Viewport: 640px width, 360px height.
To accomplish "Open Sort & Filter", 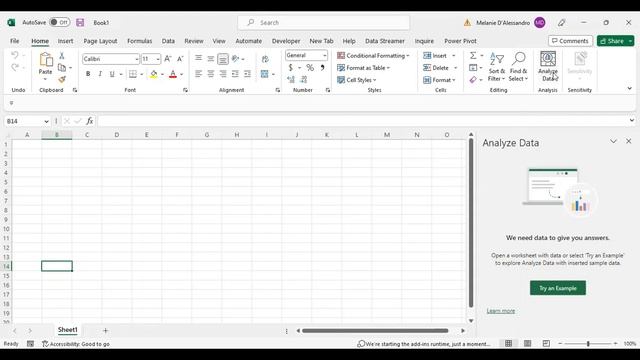I will [x=497, y=67].
